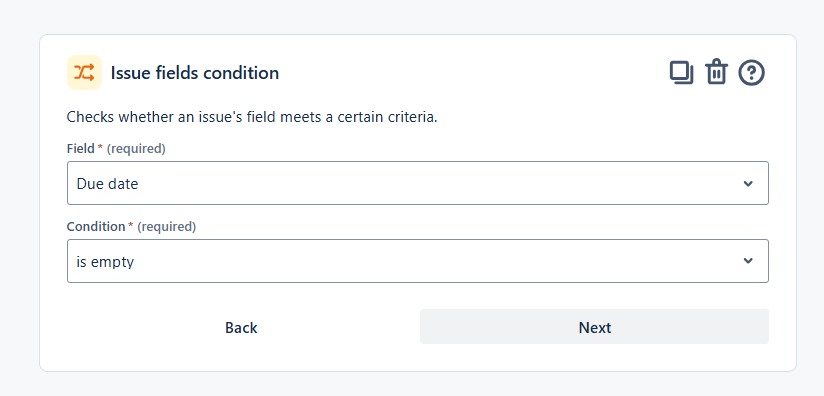Expand the chevron arrow in the Field selector
This screenshot has width=824, height=396.
tap(748, 183)
